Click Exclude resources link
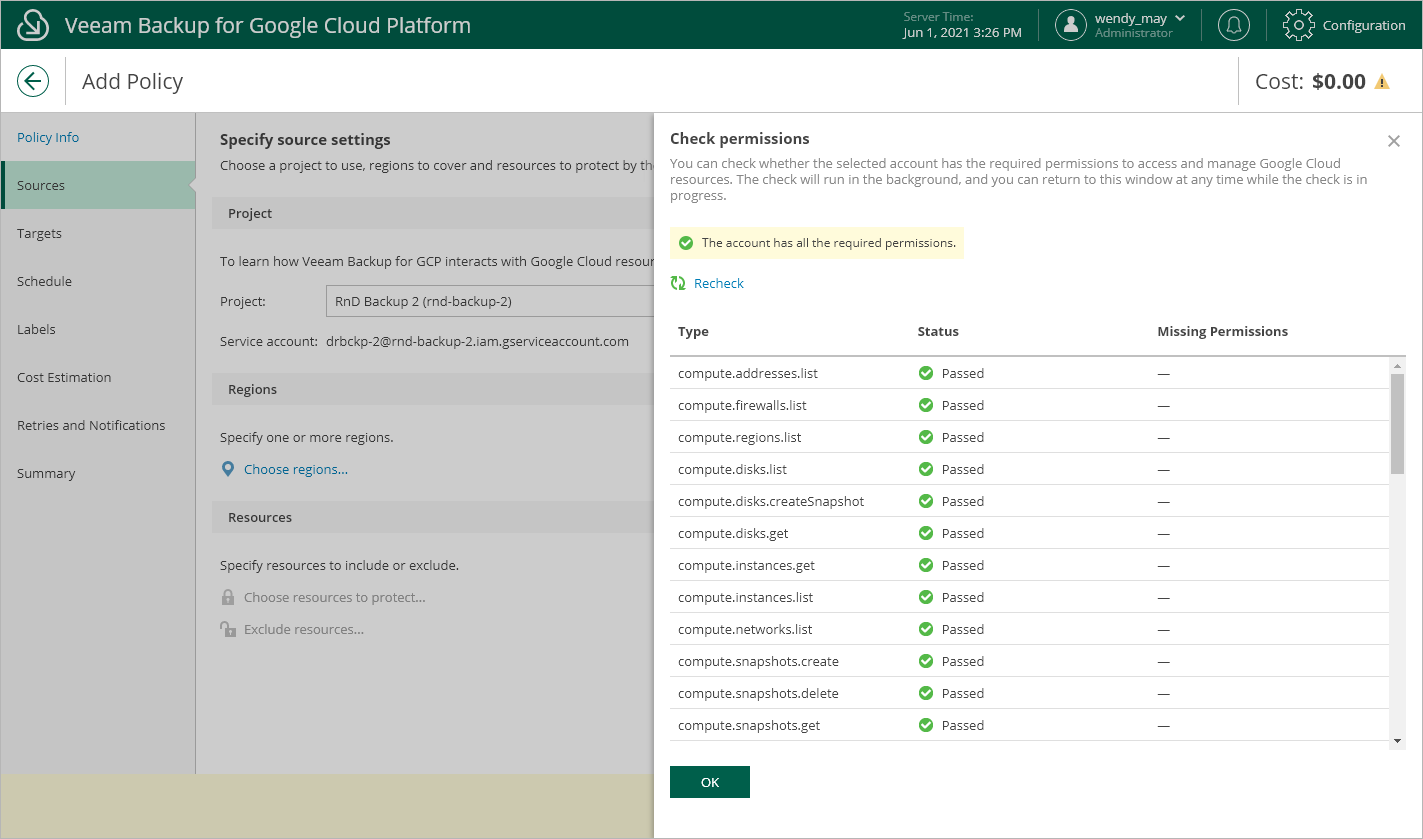 pyautogui.click(x=304, y=629)
